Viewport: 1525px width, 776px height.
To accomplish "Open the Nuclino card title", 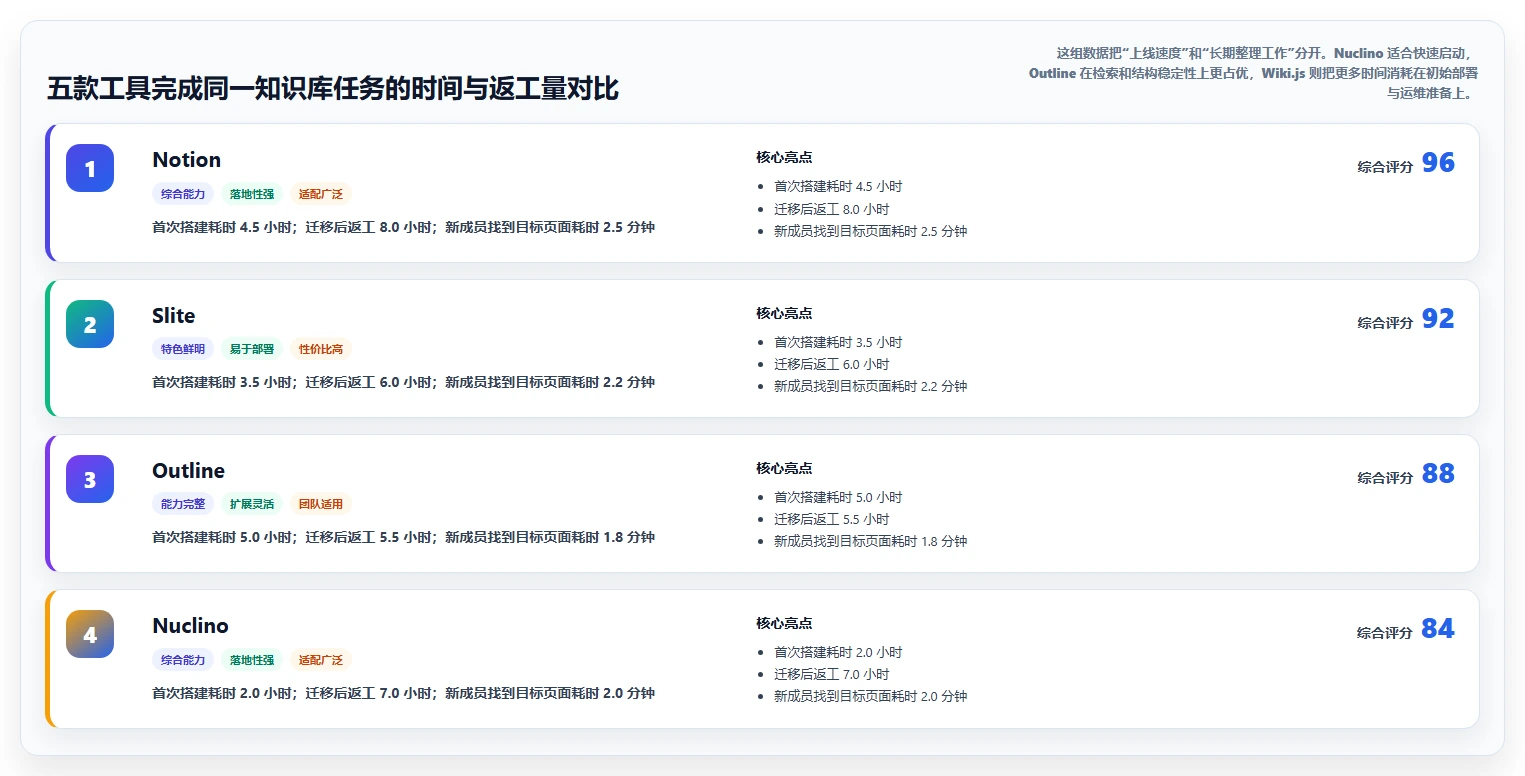I will coord(190,626).
